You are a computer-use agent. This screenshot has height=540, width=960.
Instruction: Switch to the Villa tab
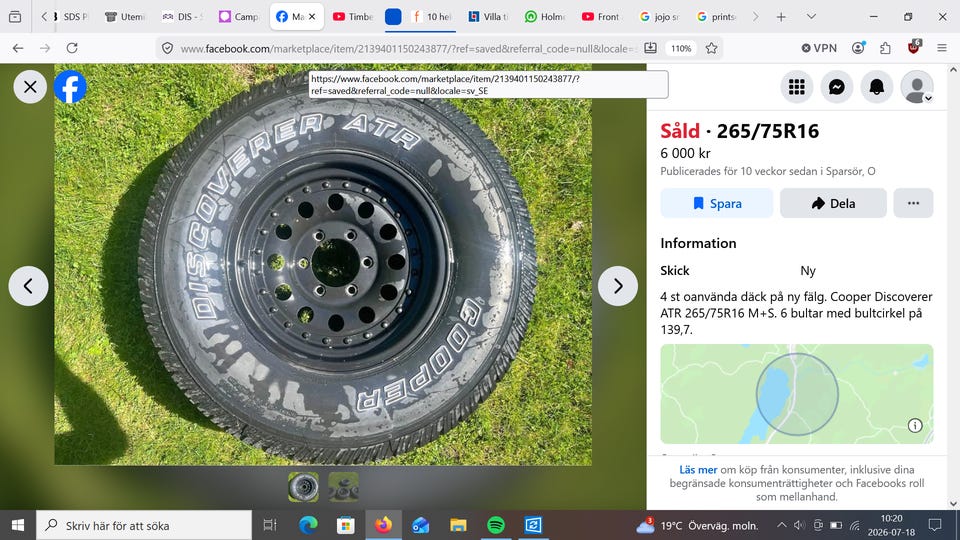(489, 17)
